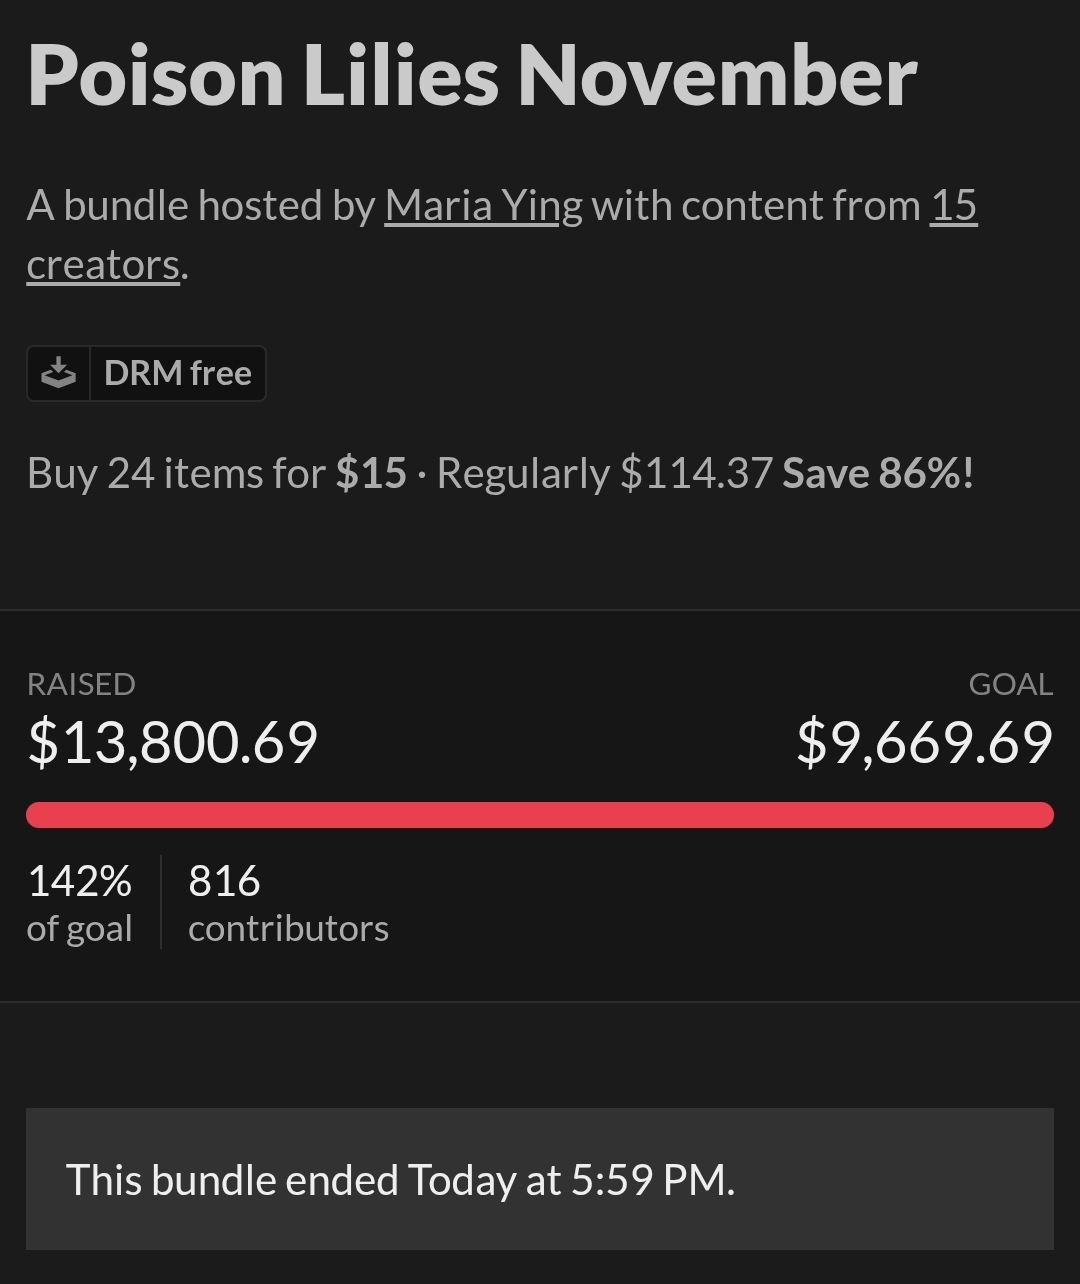Click the "This bundle ended Today" notice
The height and width of the screenshot is (1284, 1080).
pos(400,1180)
